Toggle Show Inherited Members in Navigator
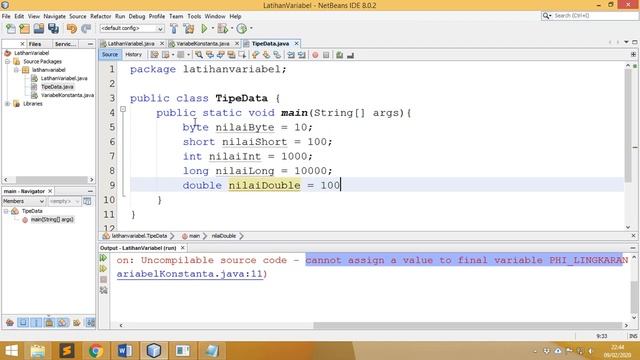The width and height of the screenshot is (640, 360). [x=10, y=322]
